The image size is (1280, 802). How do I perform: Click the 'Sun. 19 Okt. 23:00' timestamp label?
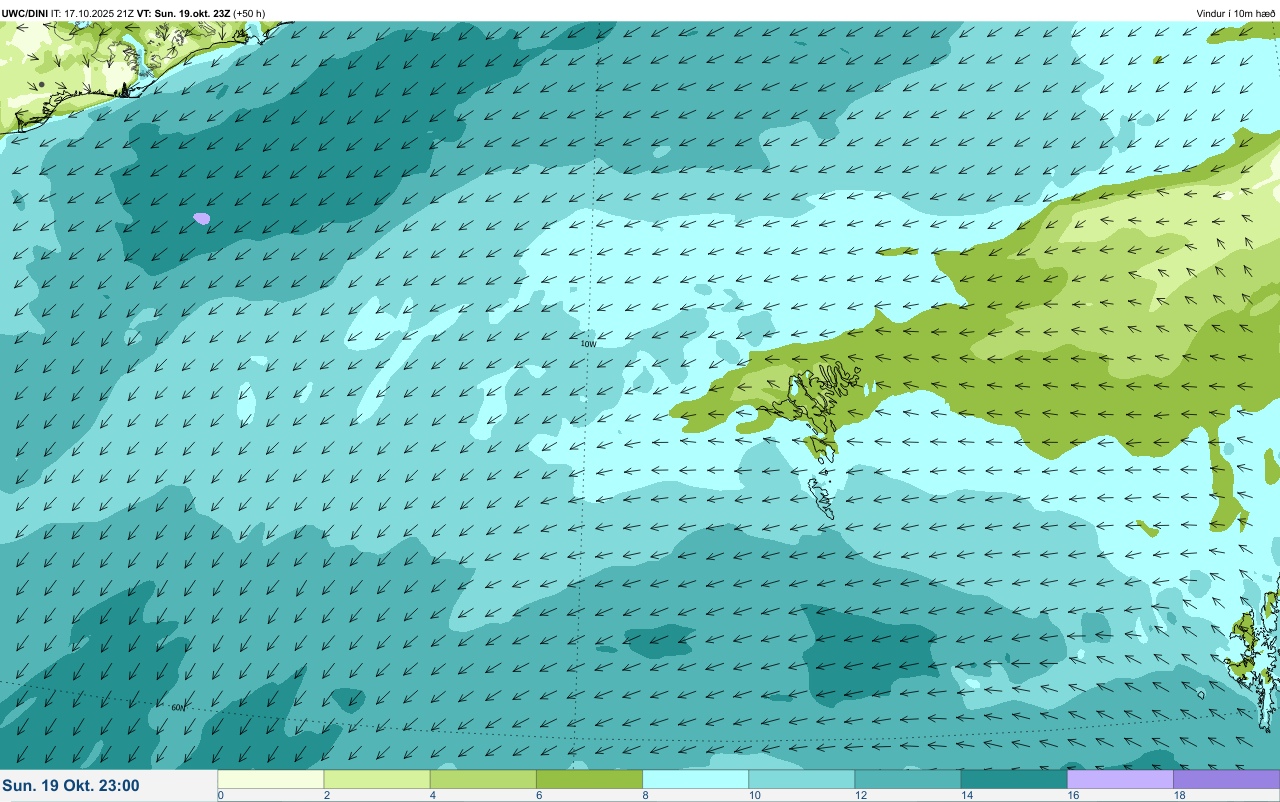(71, 786)
